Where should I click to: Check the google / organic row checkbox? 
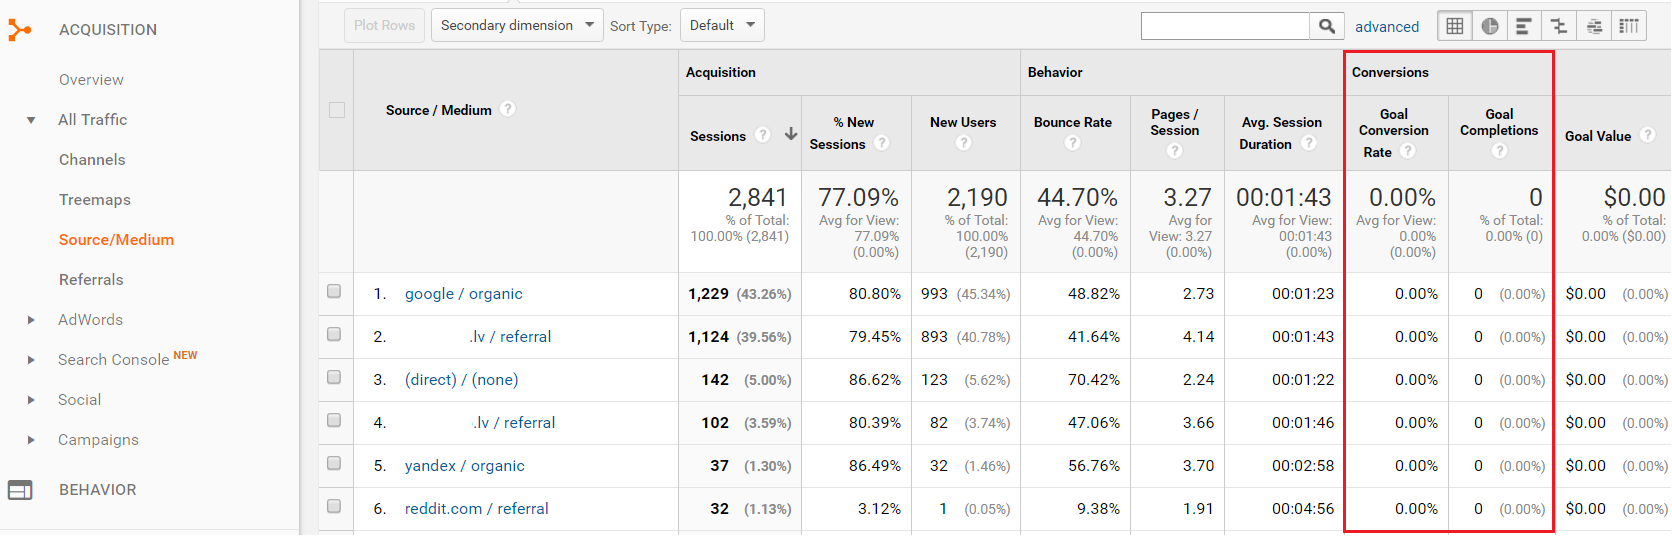[x=334, y=291]
